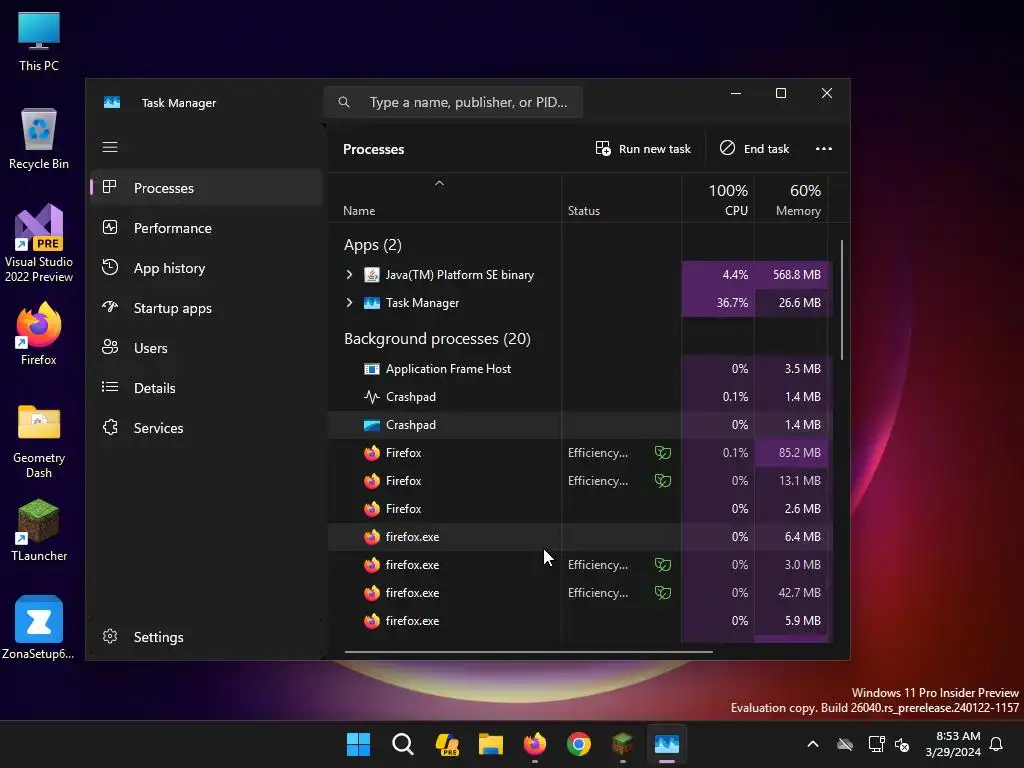Viewport: 1024px width, 768px height.
Task: Select the Recycle Bin desktop icon
Action: click(39, 139)
